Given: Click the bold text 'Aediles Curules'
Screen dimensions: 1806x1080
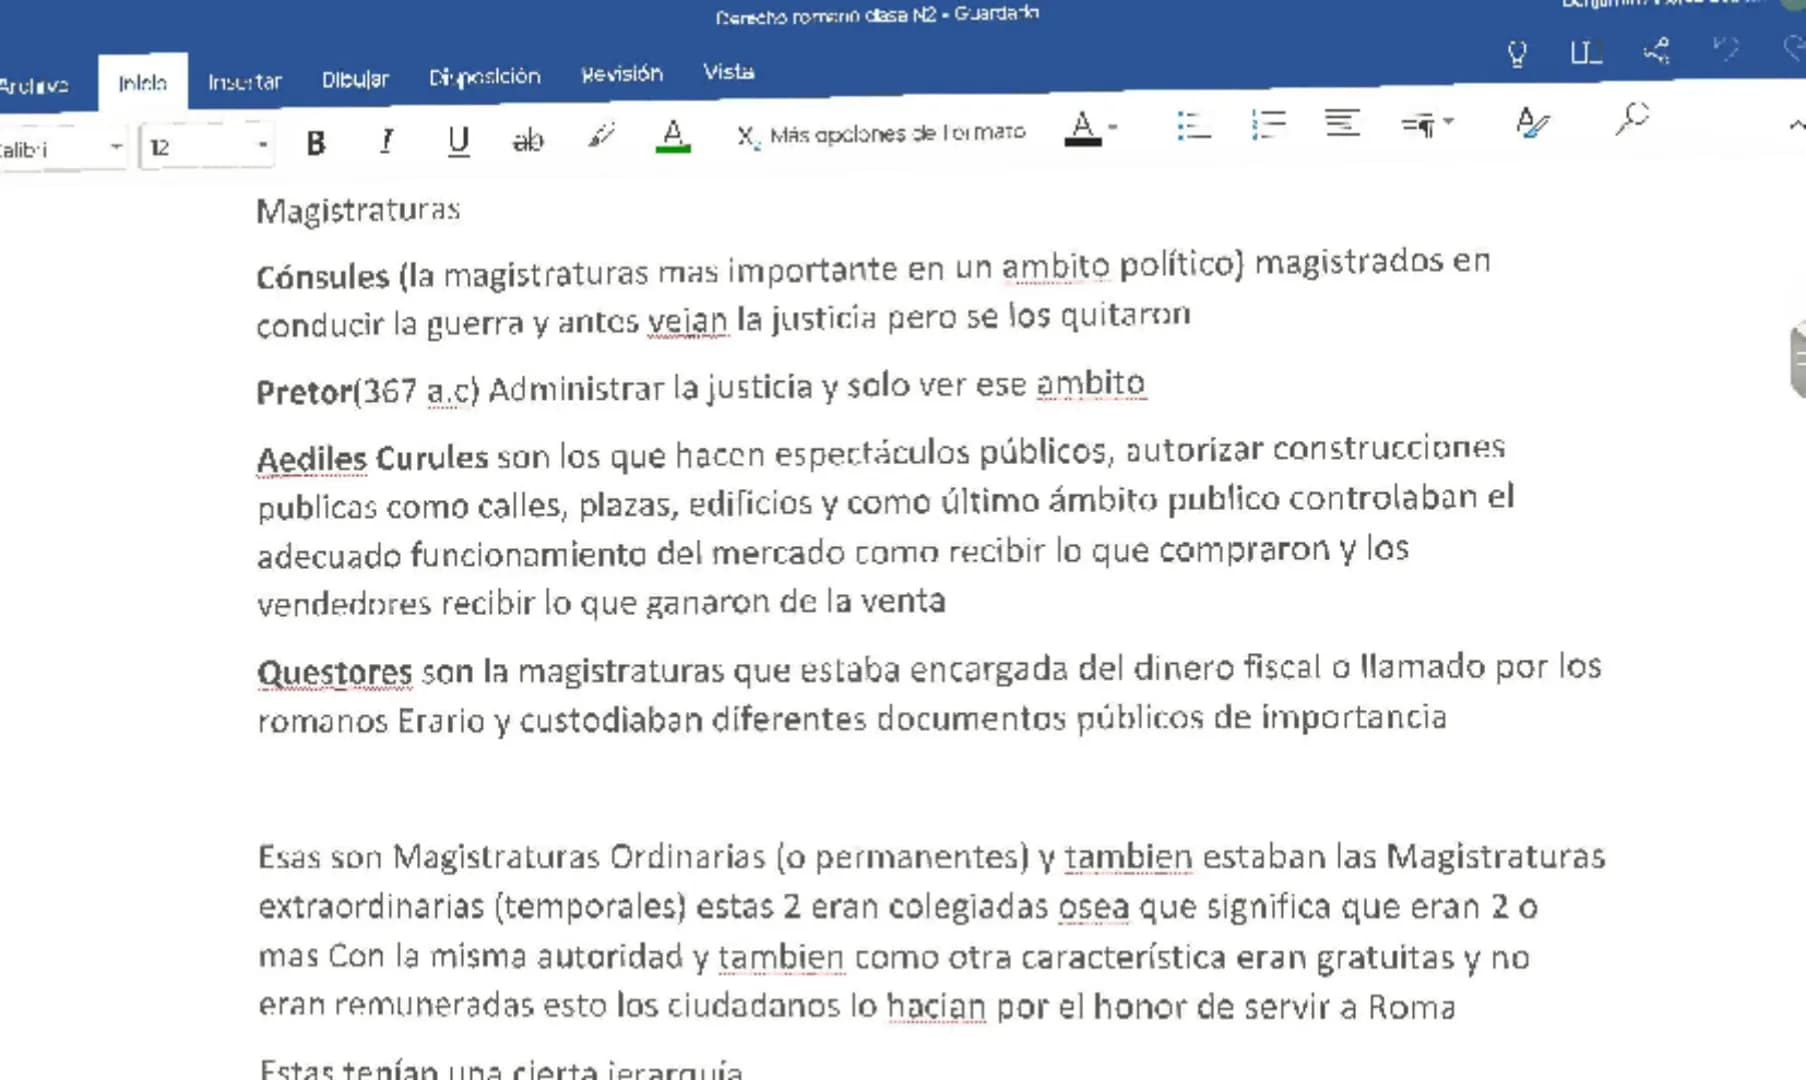Looking at the screenshot, I should tap(372, 459).
